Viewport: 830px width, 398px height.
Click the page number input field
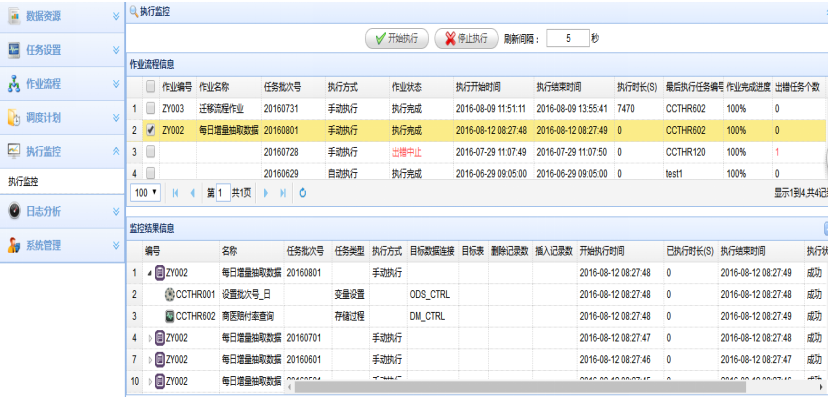[x=223, y=193]
